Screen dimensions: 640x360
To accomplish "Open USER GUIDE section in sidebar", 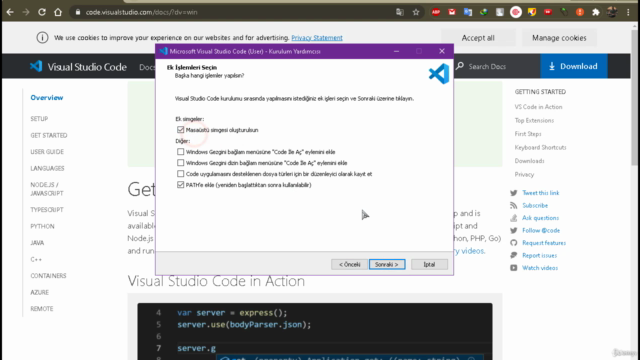I will 47,152.
